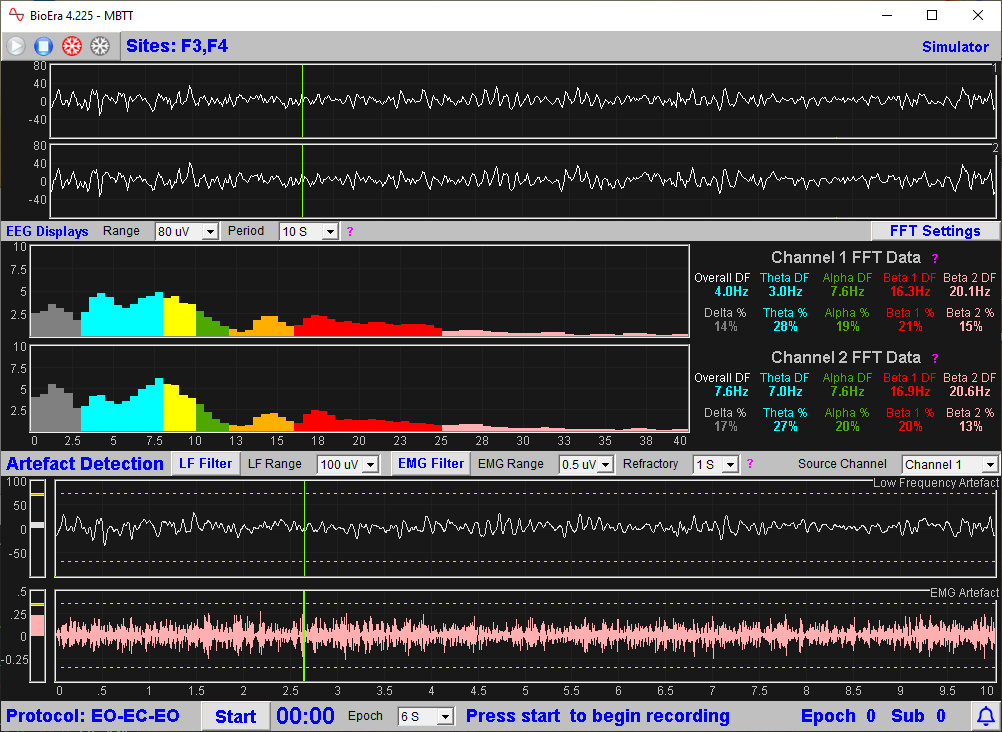This screenshot has height=732, width=1002.
Task: Click the white snowflake freeze icon
Action: click(98, 45)
